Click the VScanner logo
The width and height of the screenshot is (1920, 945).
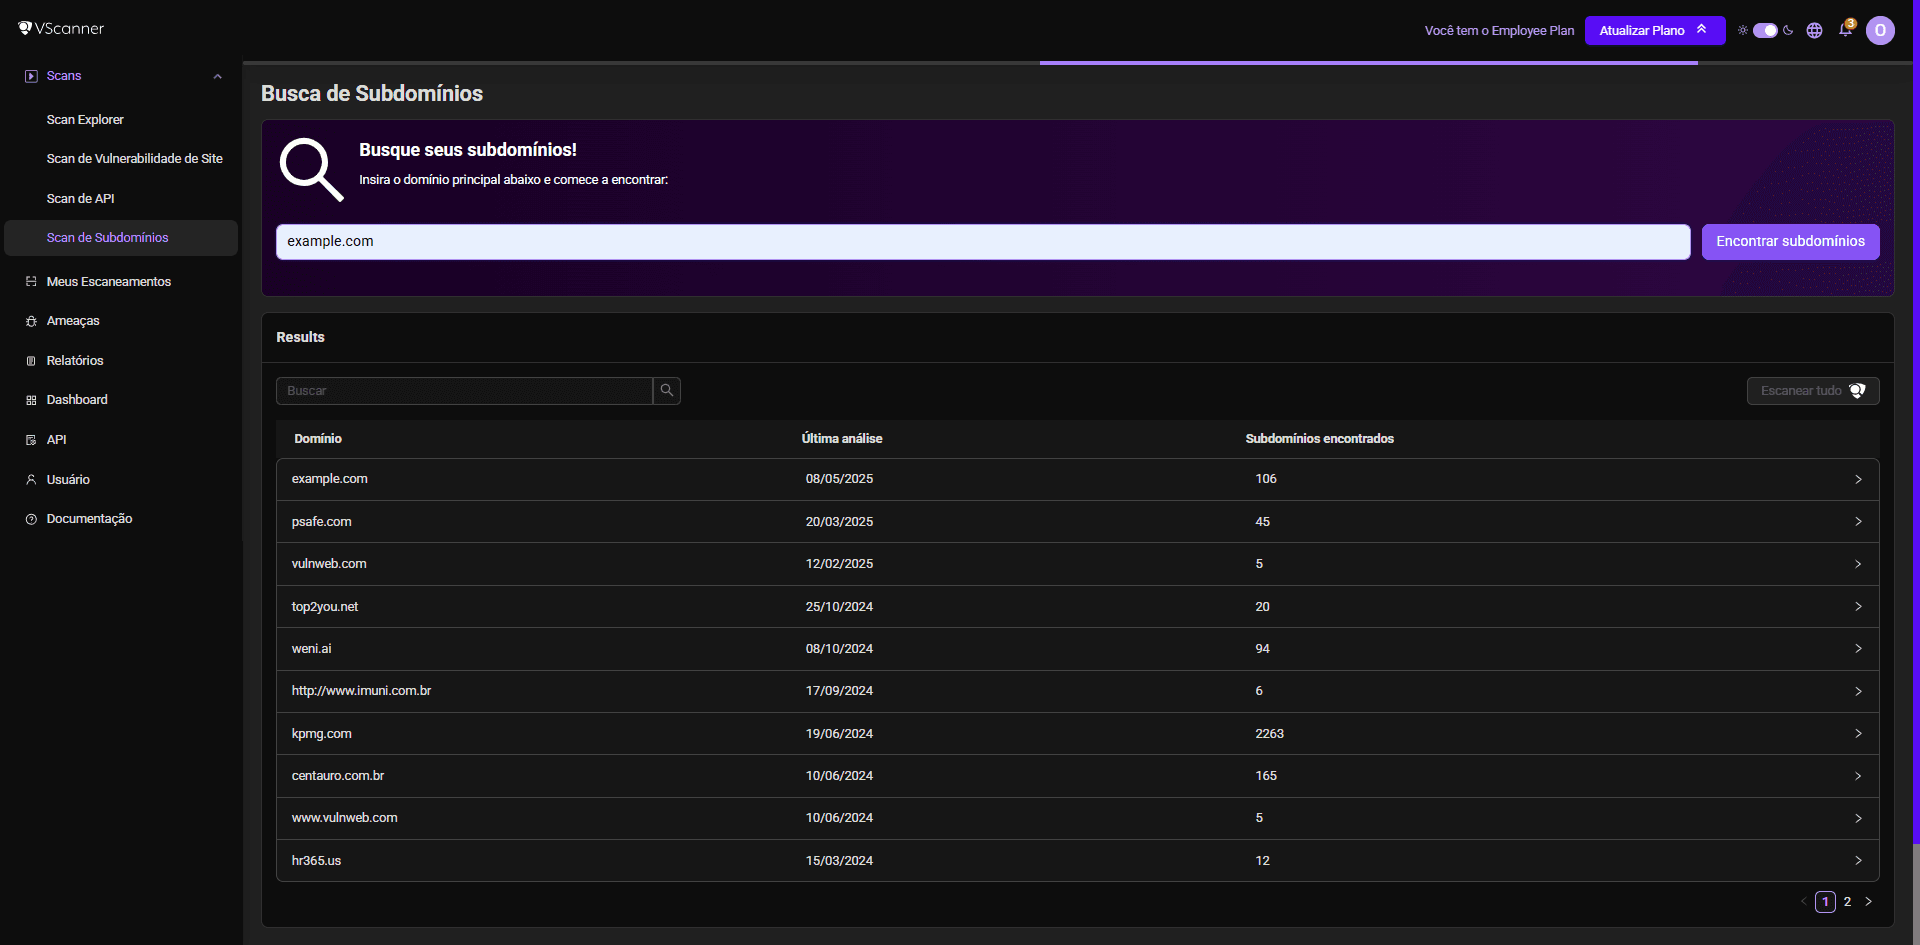pyautogui.click(x=61, y=28)
